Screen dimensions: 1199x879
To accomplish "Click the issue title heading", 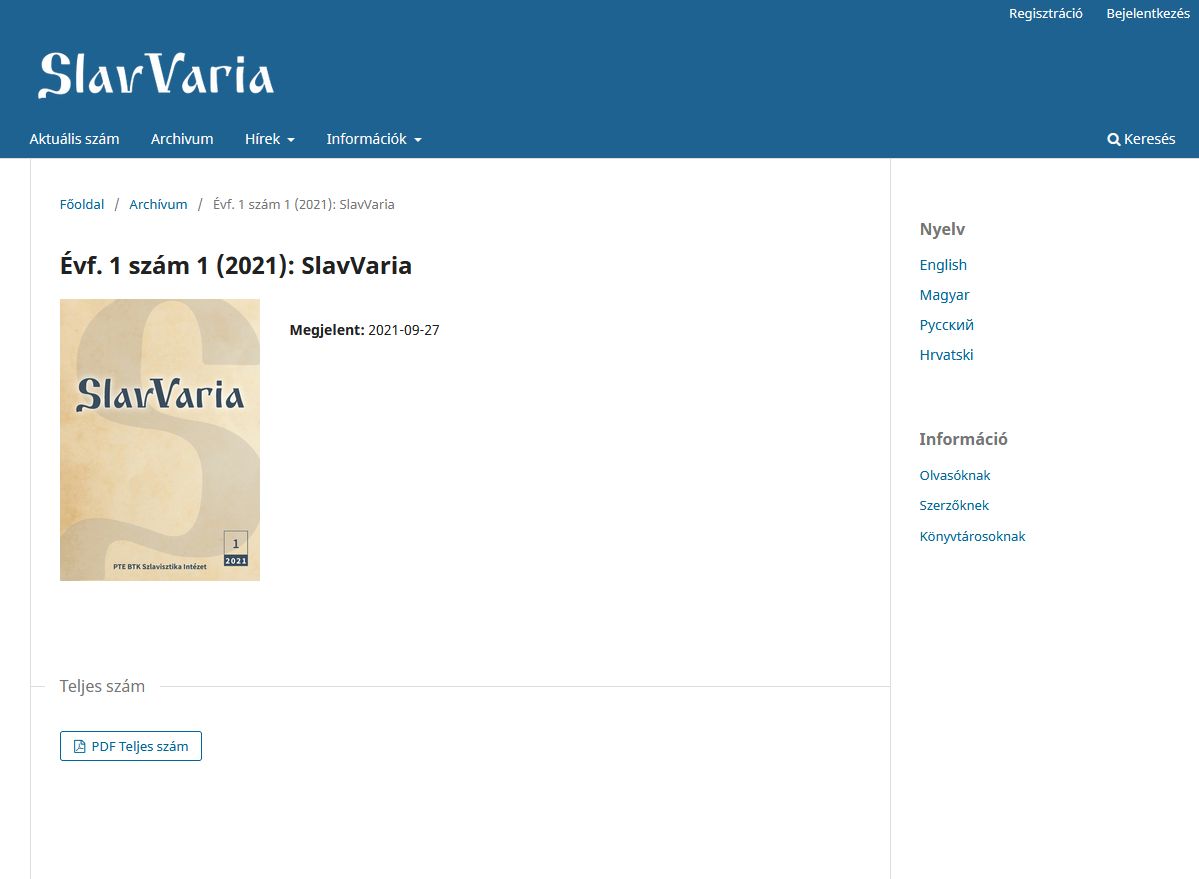I will pyautogui.click(x=236, y=265).
